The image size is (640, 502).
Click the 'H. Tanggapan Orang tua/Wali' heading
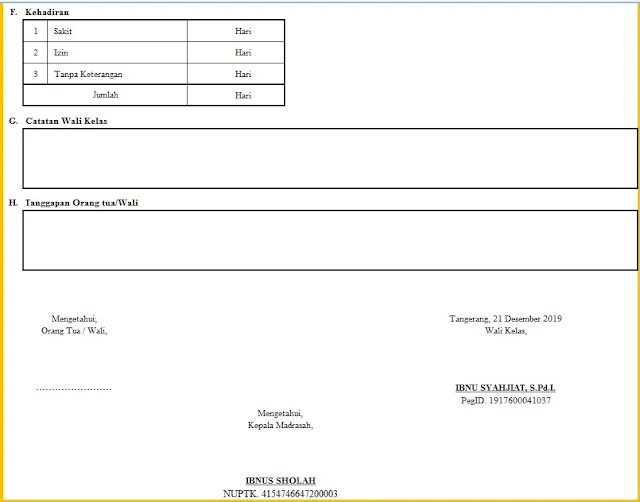click(x=73, y=203)
